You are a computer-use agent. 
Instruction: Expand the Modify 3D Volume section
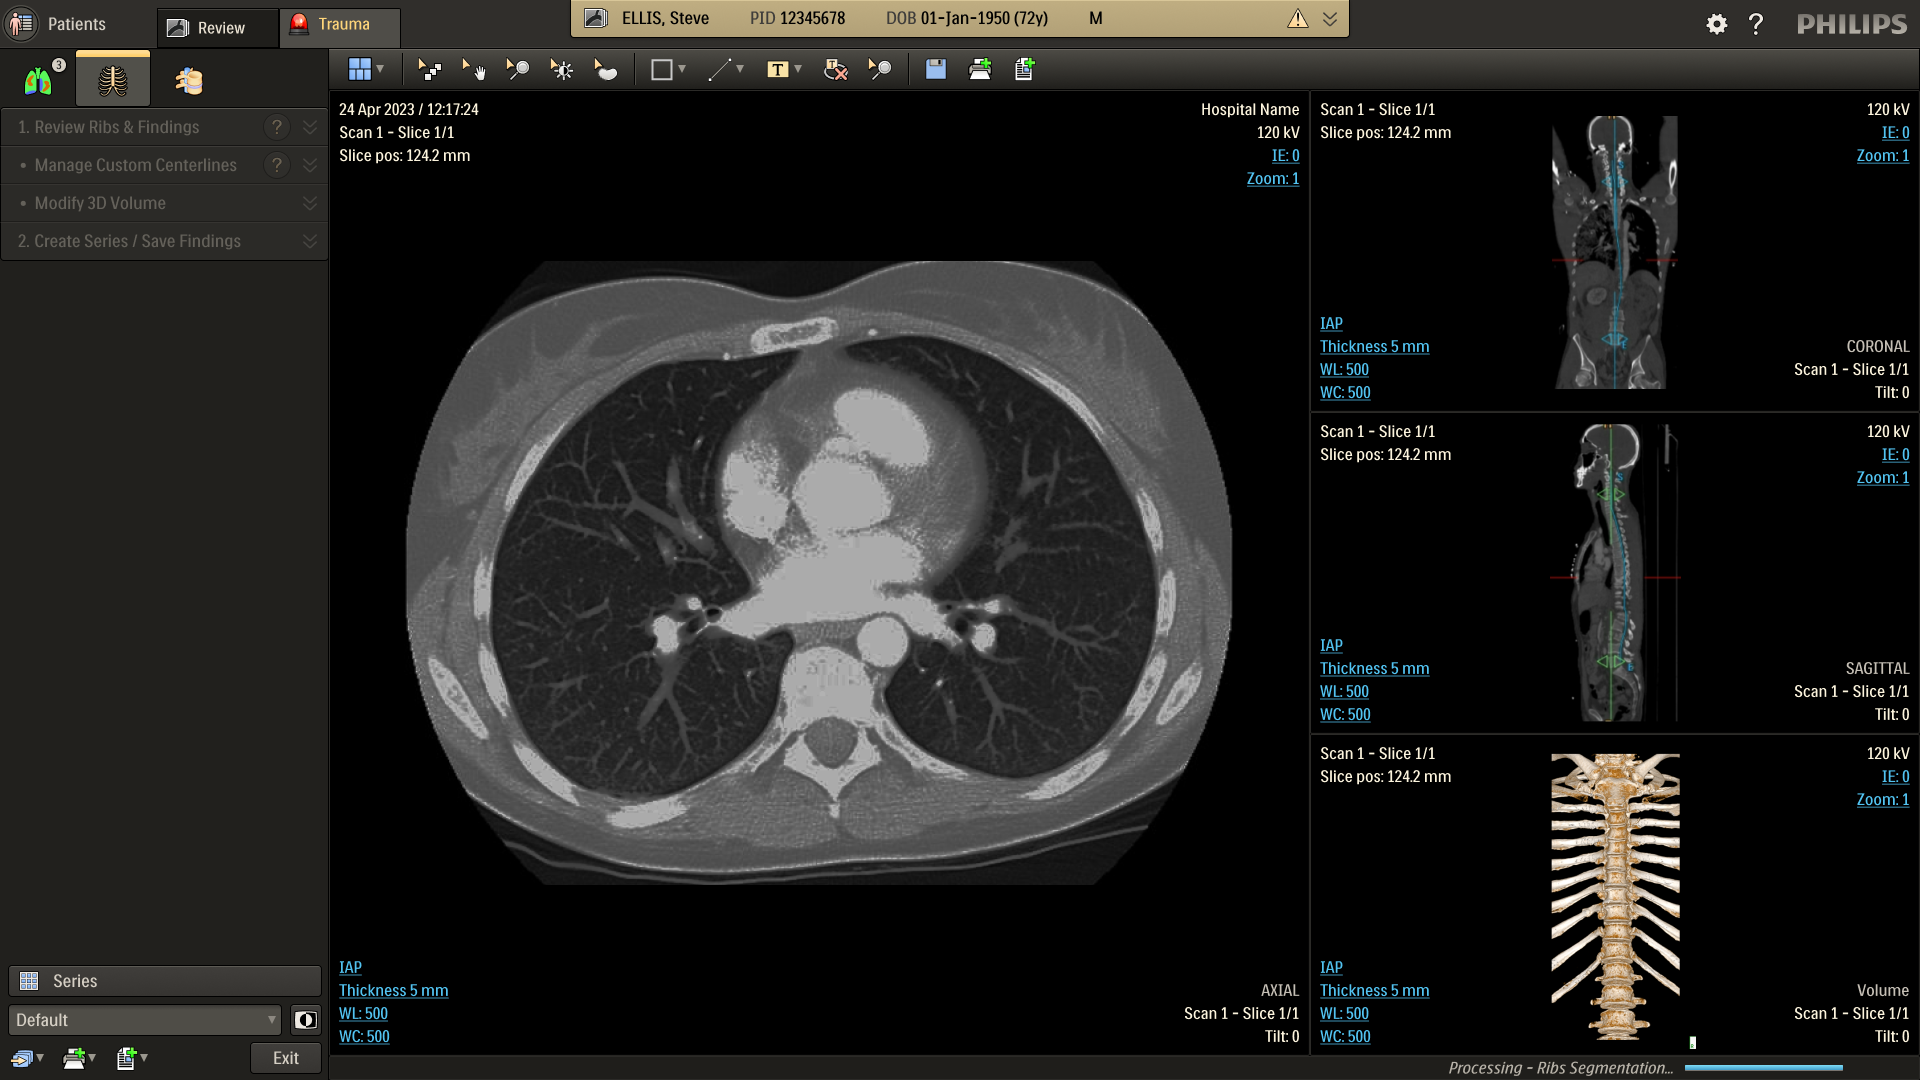309,203
